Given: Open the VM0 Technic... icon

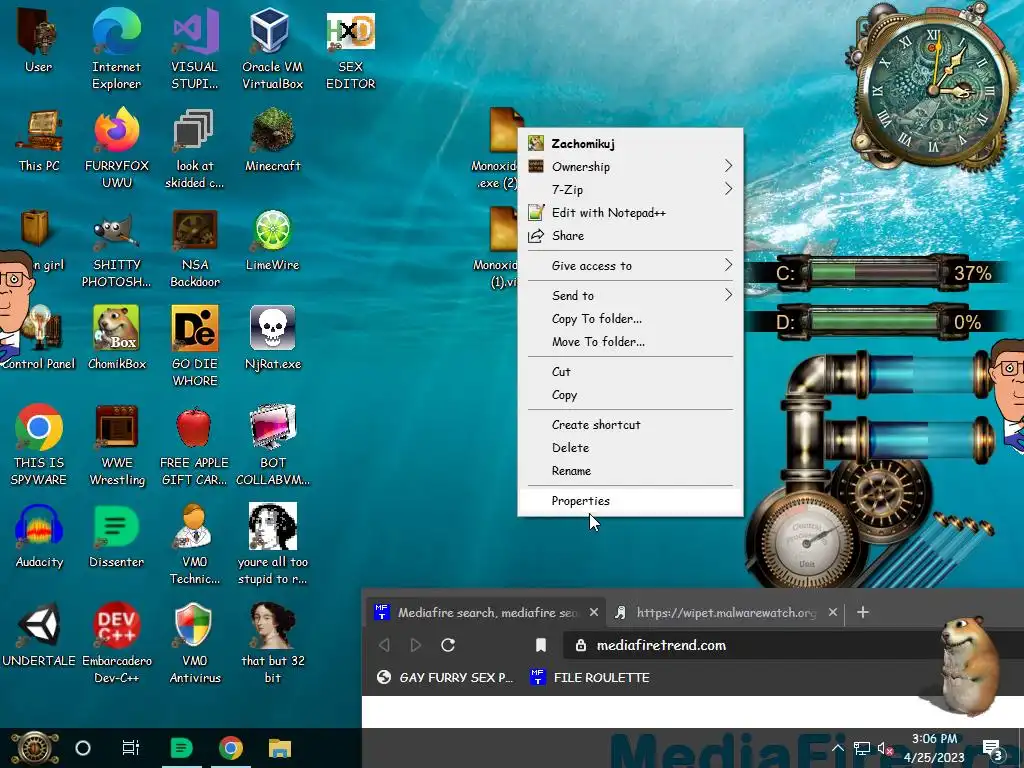Looking at the screenshot, I should coord(195,526).
